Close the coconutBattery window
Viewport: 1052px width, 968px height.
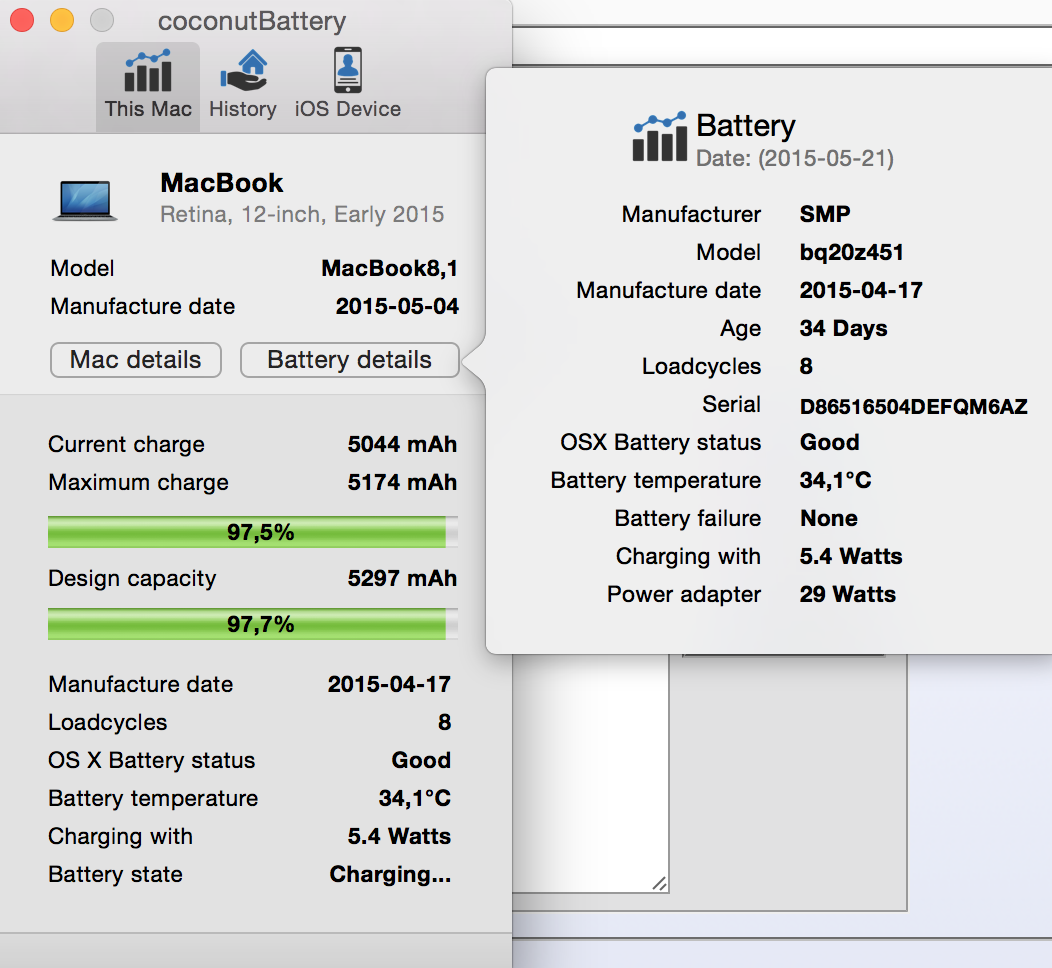point(22,19)
